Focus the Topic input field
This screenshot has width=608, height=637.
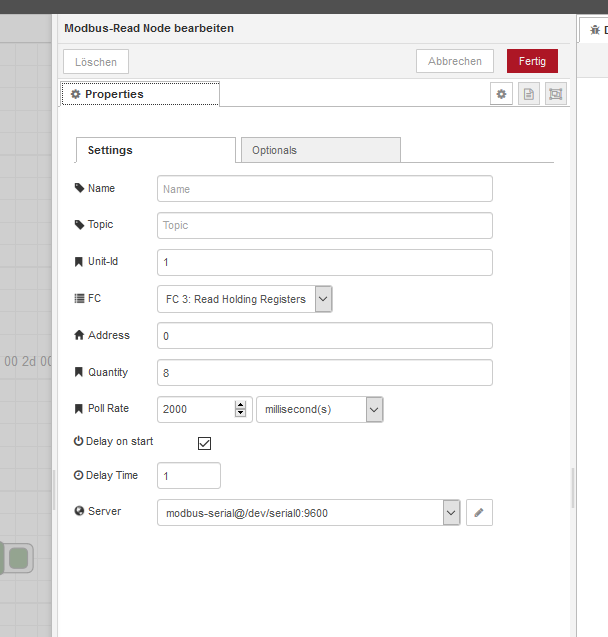(325, 225)
